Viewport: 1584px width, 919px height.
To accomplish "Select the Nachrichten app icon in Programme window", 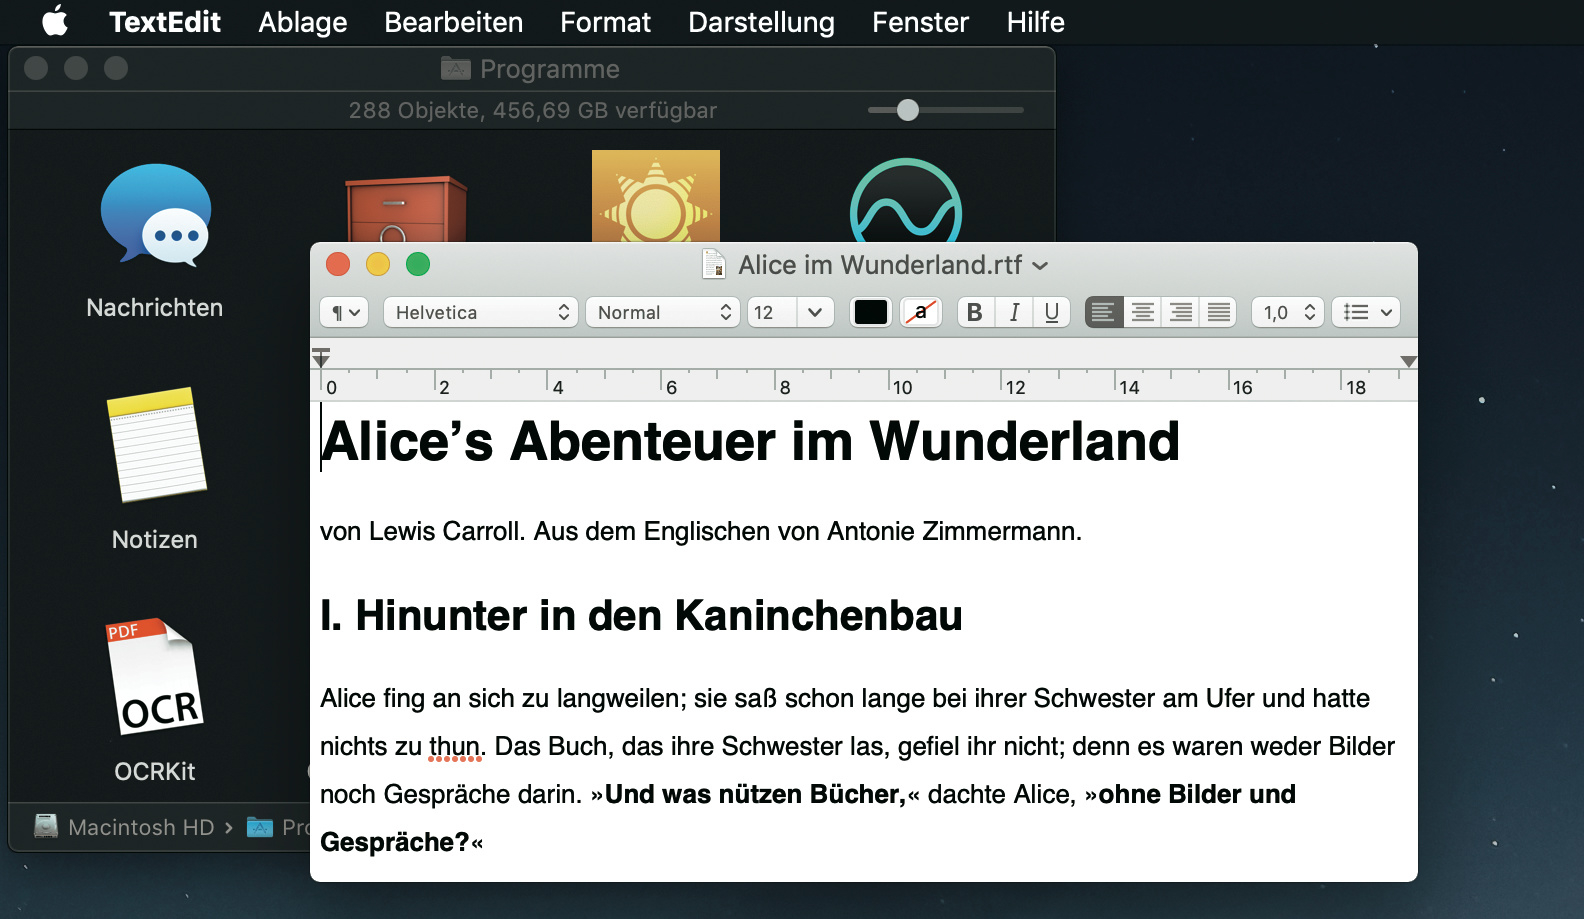I will (x=156, y=214).
